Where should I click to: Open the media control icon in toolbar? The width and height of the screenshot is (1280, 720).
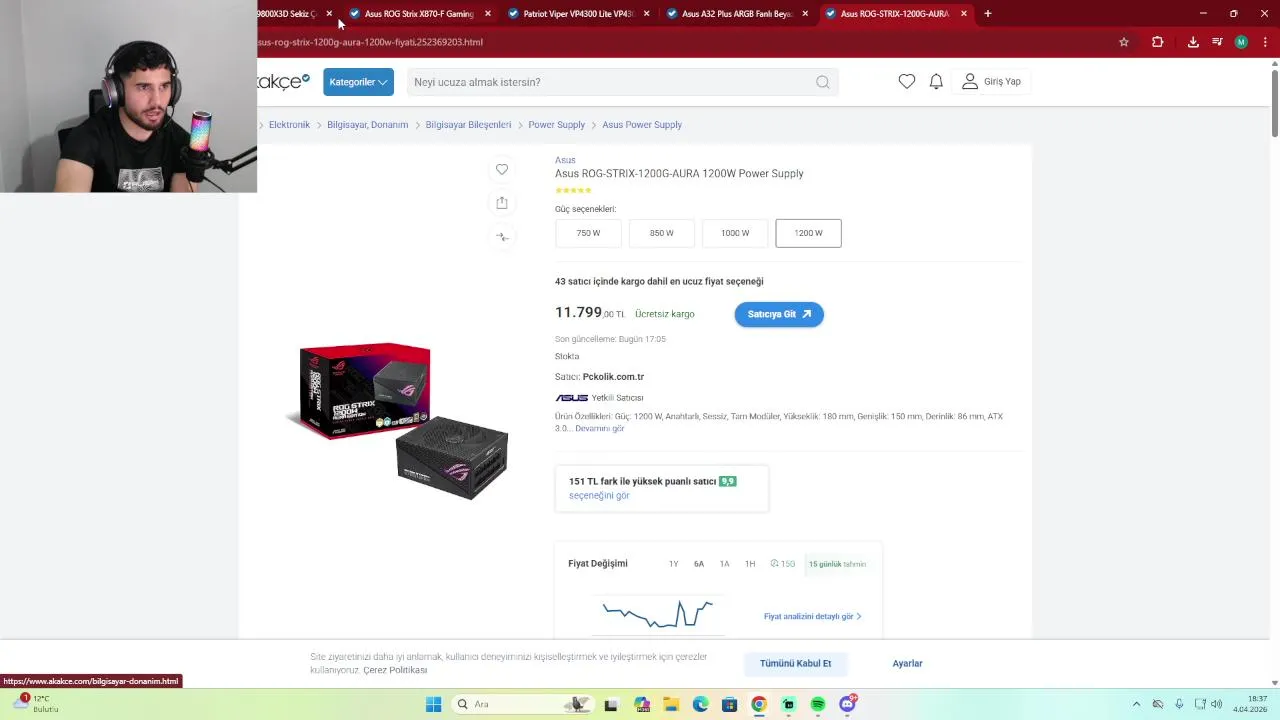point(1217,42)
